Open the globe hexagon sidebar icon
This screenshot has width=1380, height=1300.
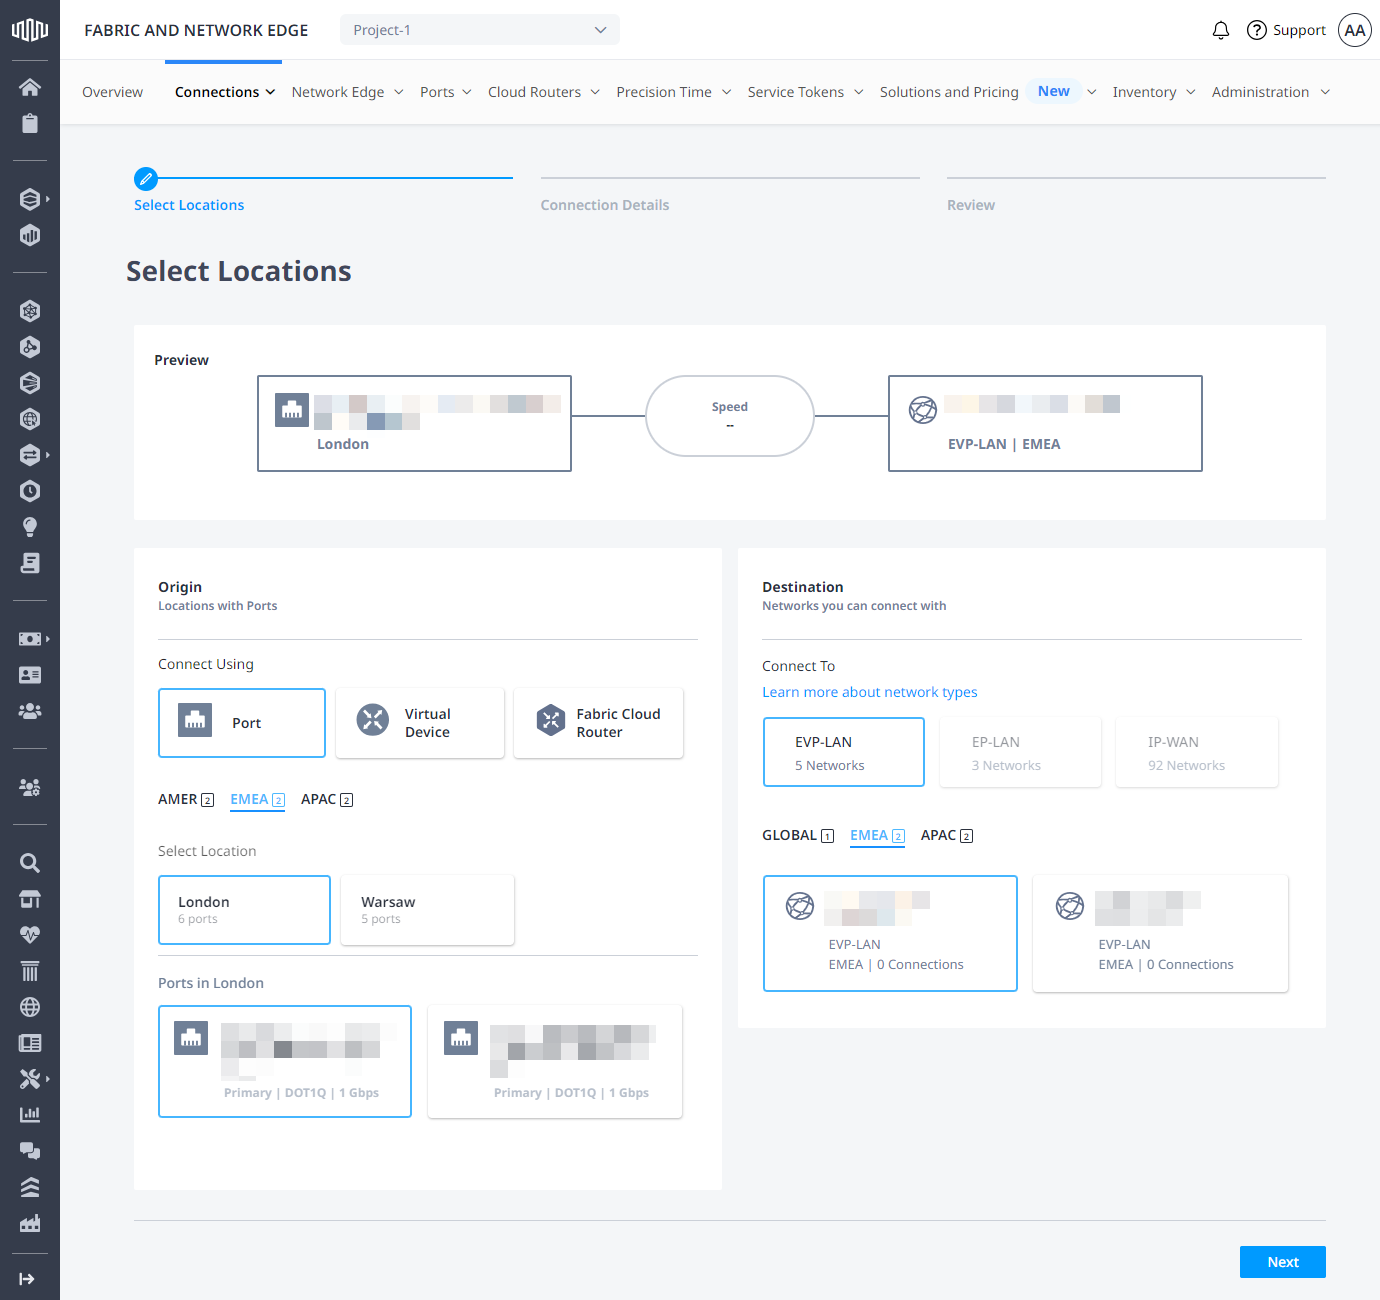coord(30,419)
